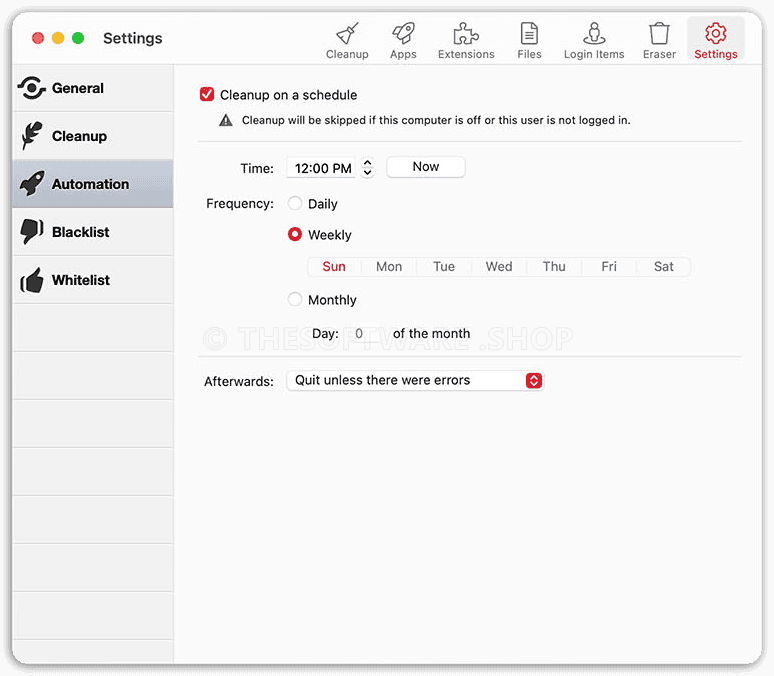The width and height of the screenshot is (774, 676).
Task: Click the Weekly label text
Action: pyautogui.click(x=330, y=235)
